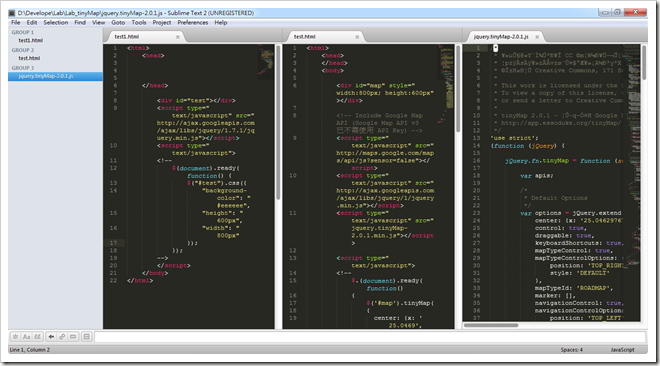Toggle wrap search link icon
Image resolution: width=660 pixels, height=366 pixels.
click(x=62, y=337)
